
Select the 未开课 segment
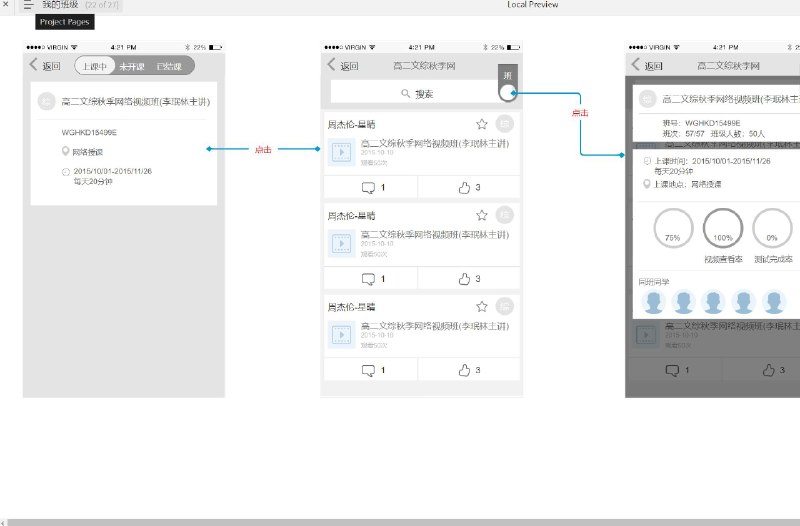click(132, 66)
